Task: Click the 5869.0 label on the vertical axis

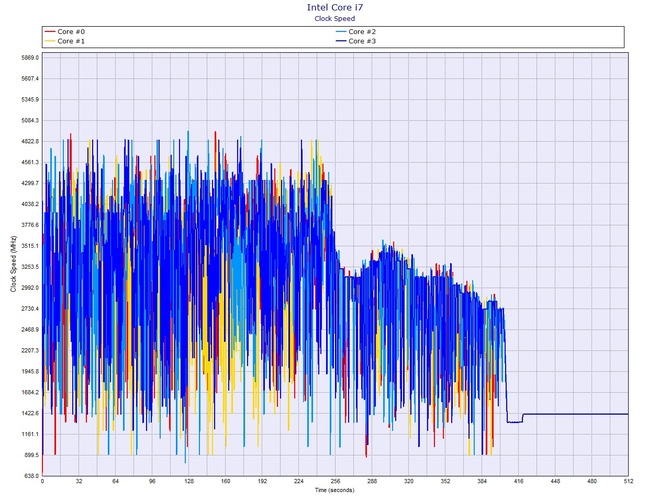Action: [x=28, y=57]
